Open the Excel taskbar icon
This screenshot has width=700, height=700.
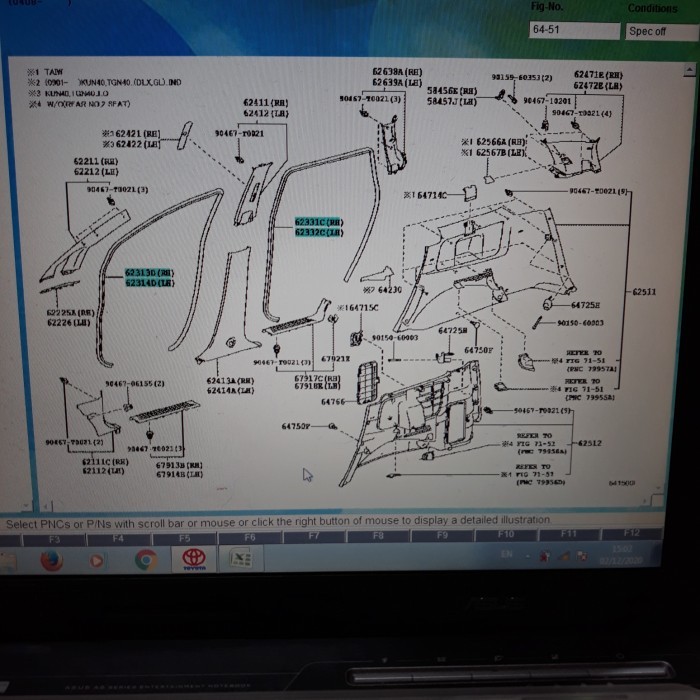[x=241, y=558]
